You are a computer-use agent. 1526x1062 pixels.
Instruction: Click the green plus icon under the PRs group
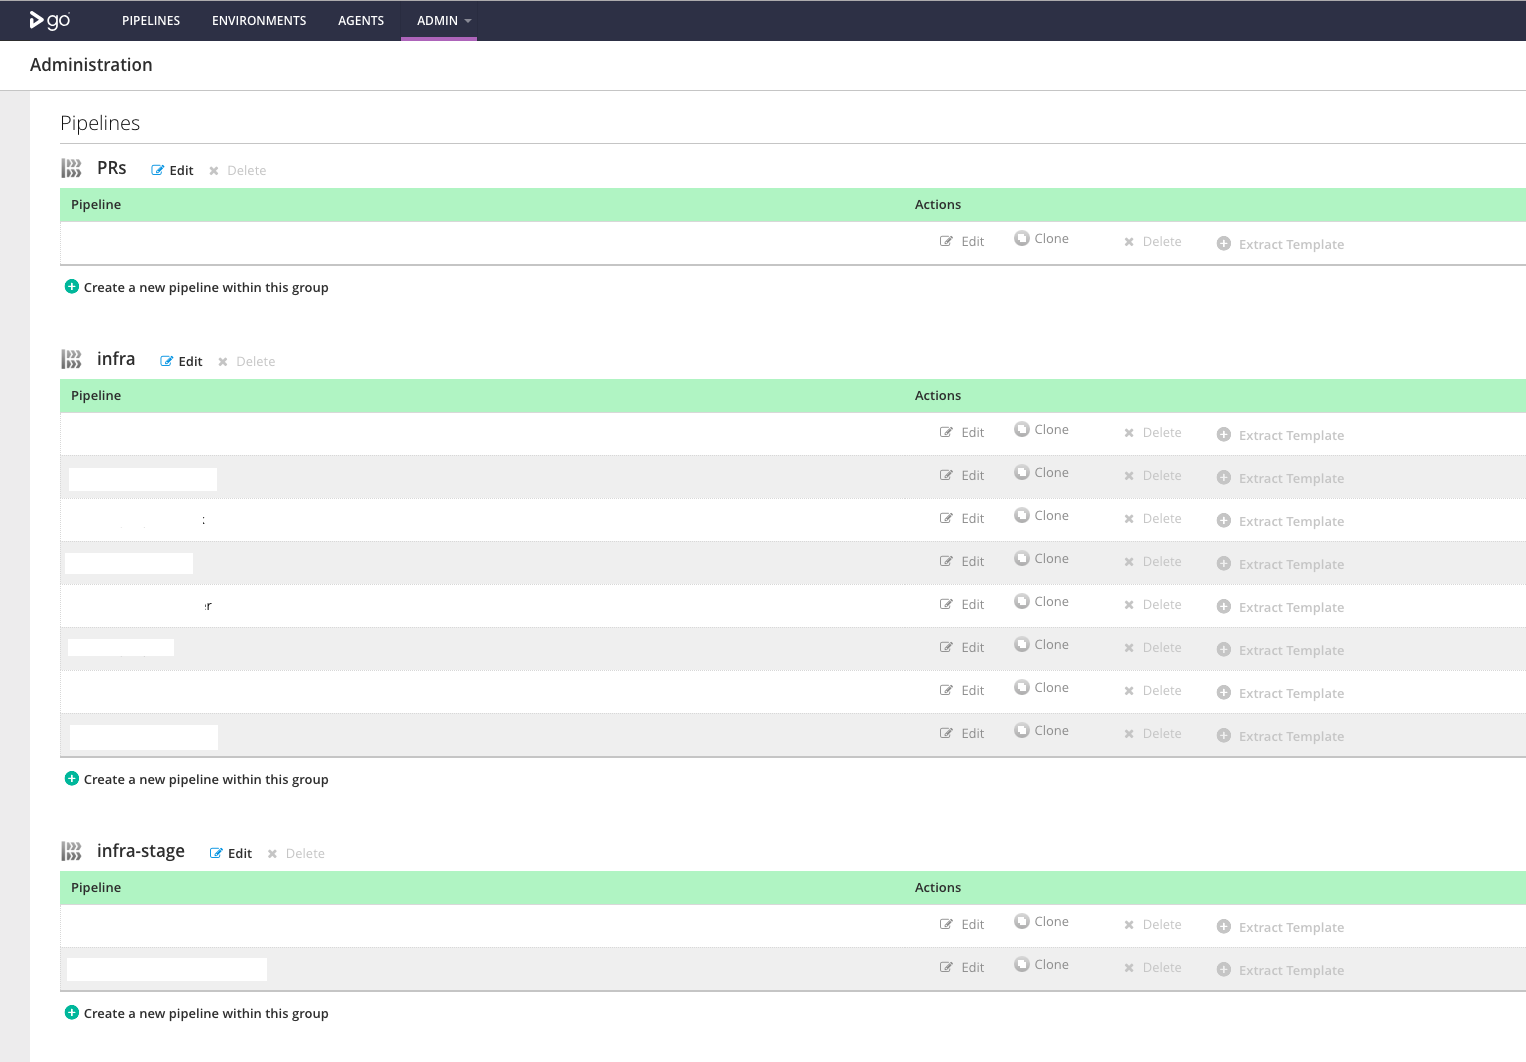coord(71,286)
